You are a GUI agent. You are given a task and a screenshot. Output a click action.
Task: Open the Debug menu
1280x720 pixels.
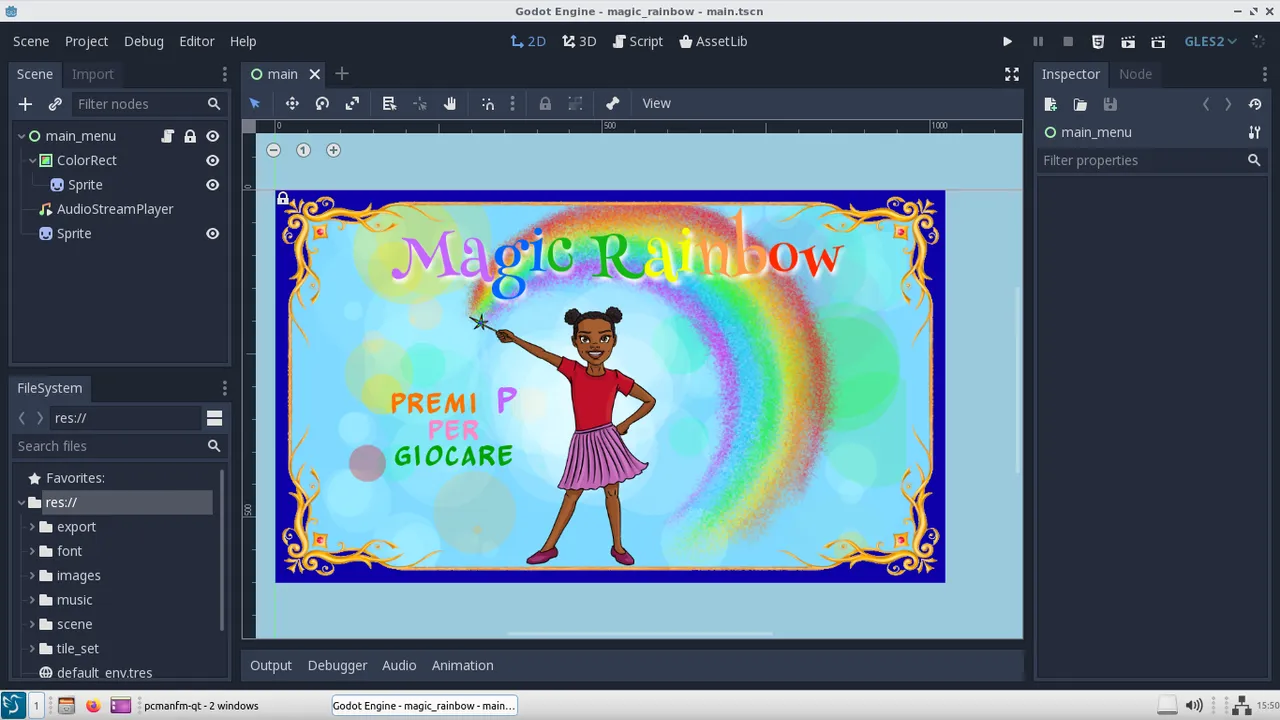click(x=144, y=41)
